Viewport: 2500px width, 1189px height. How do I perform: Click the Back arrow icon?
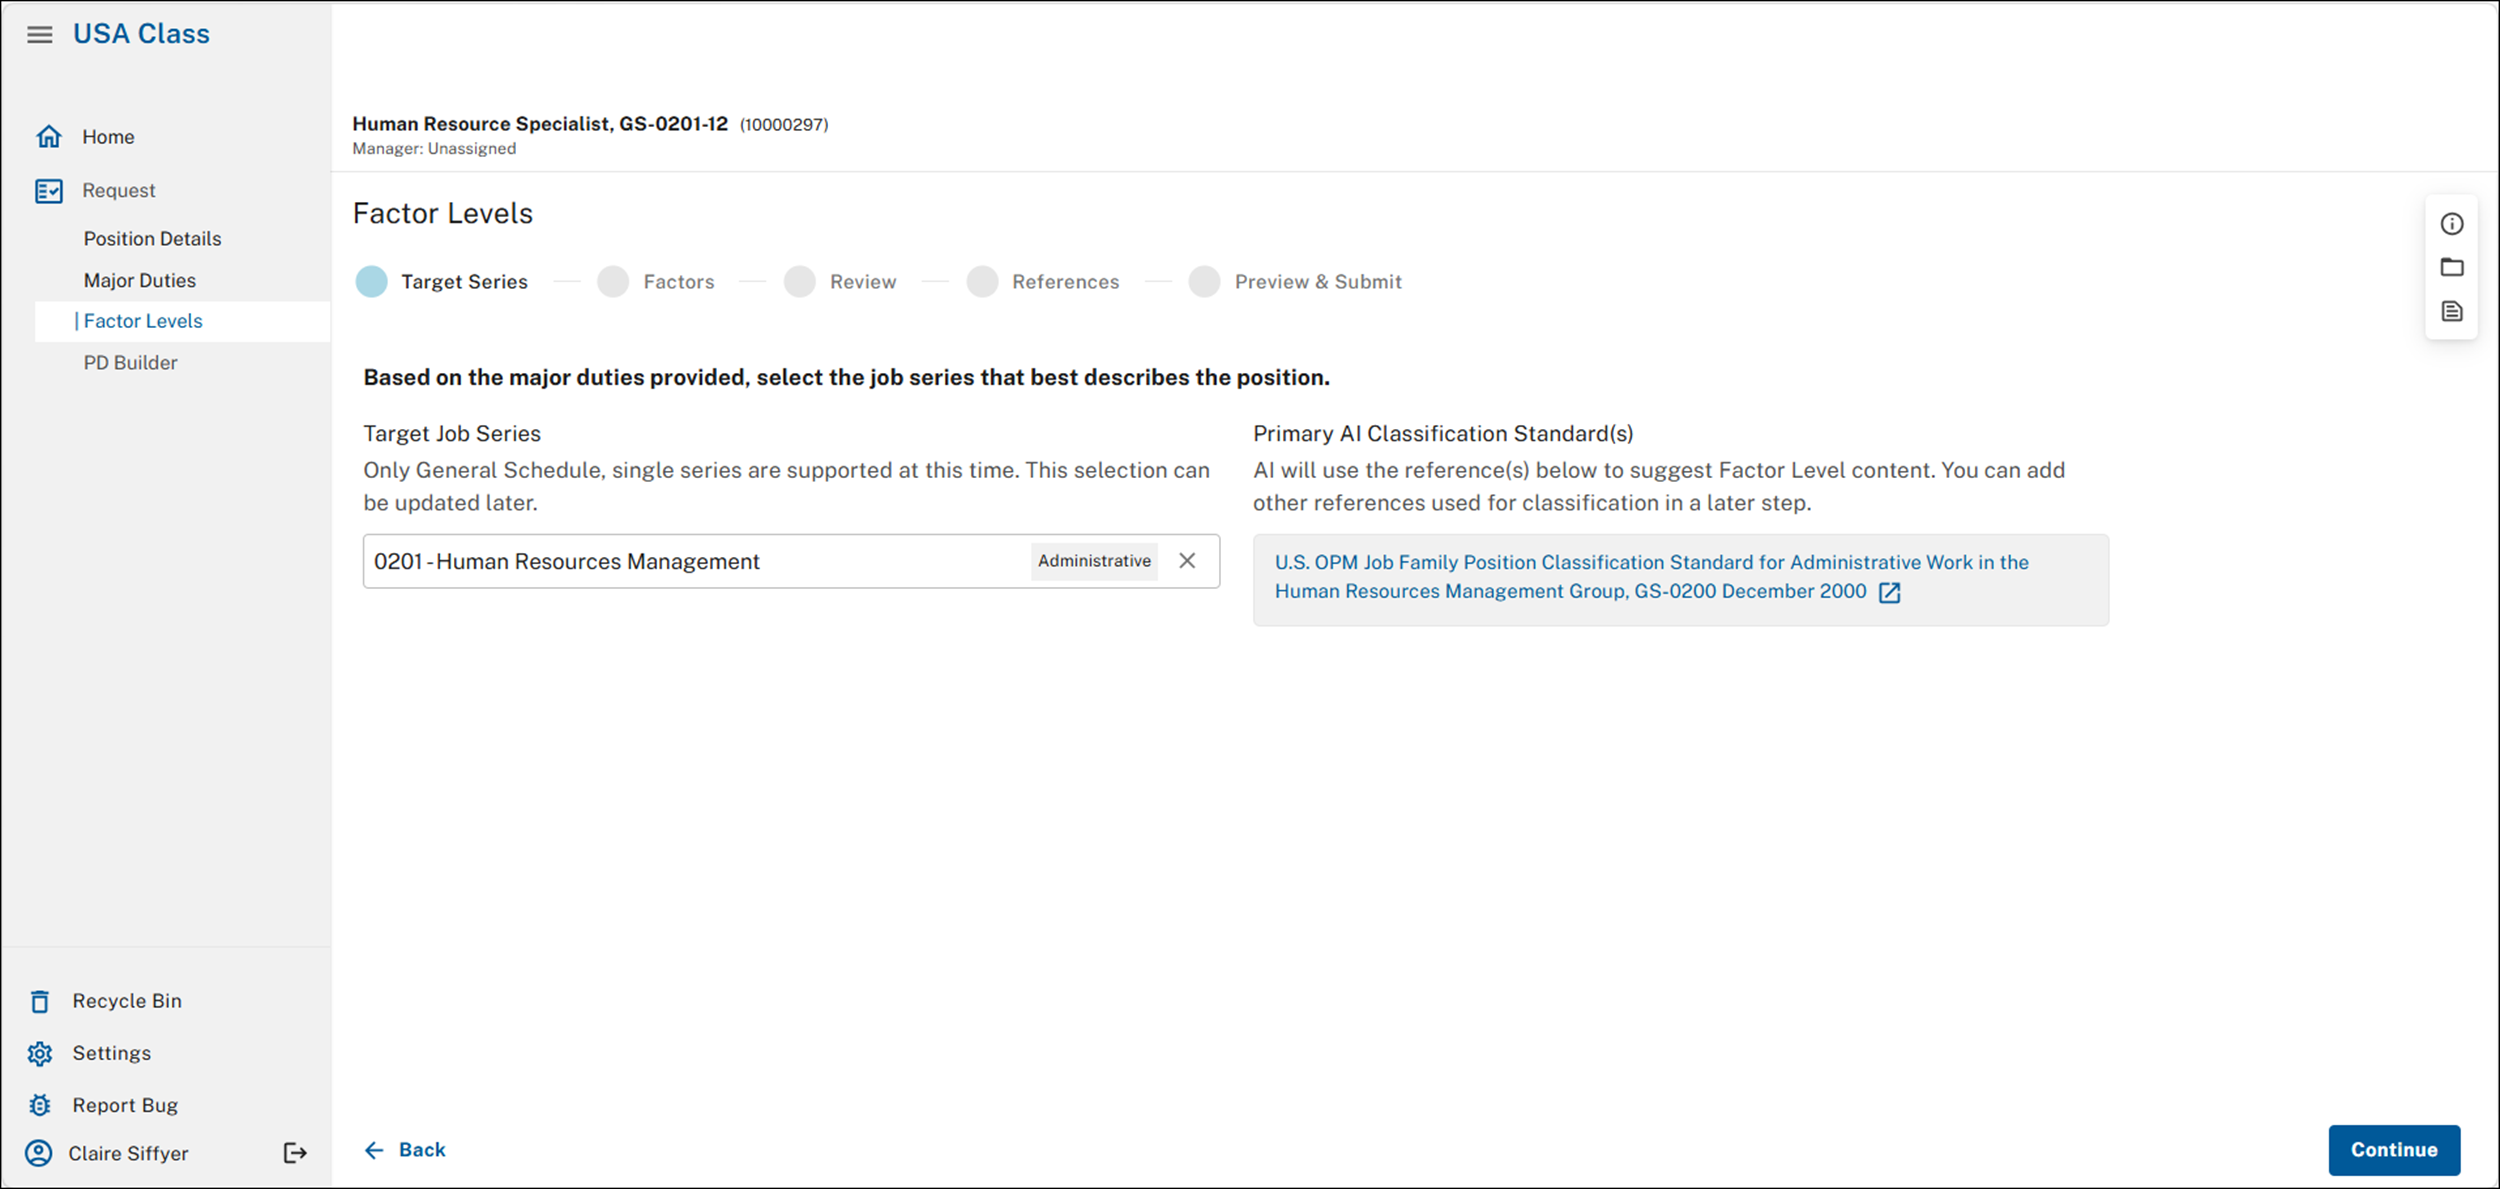point(374,1150)
